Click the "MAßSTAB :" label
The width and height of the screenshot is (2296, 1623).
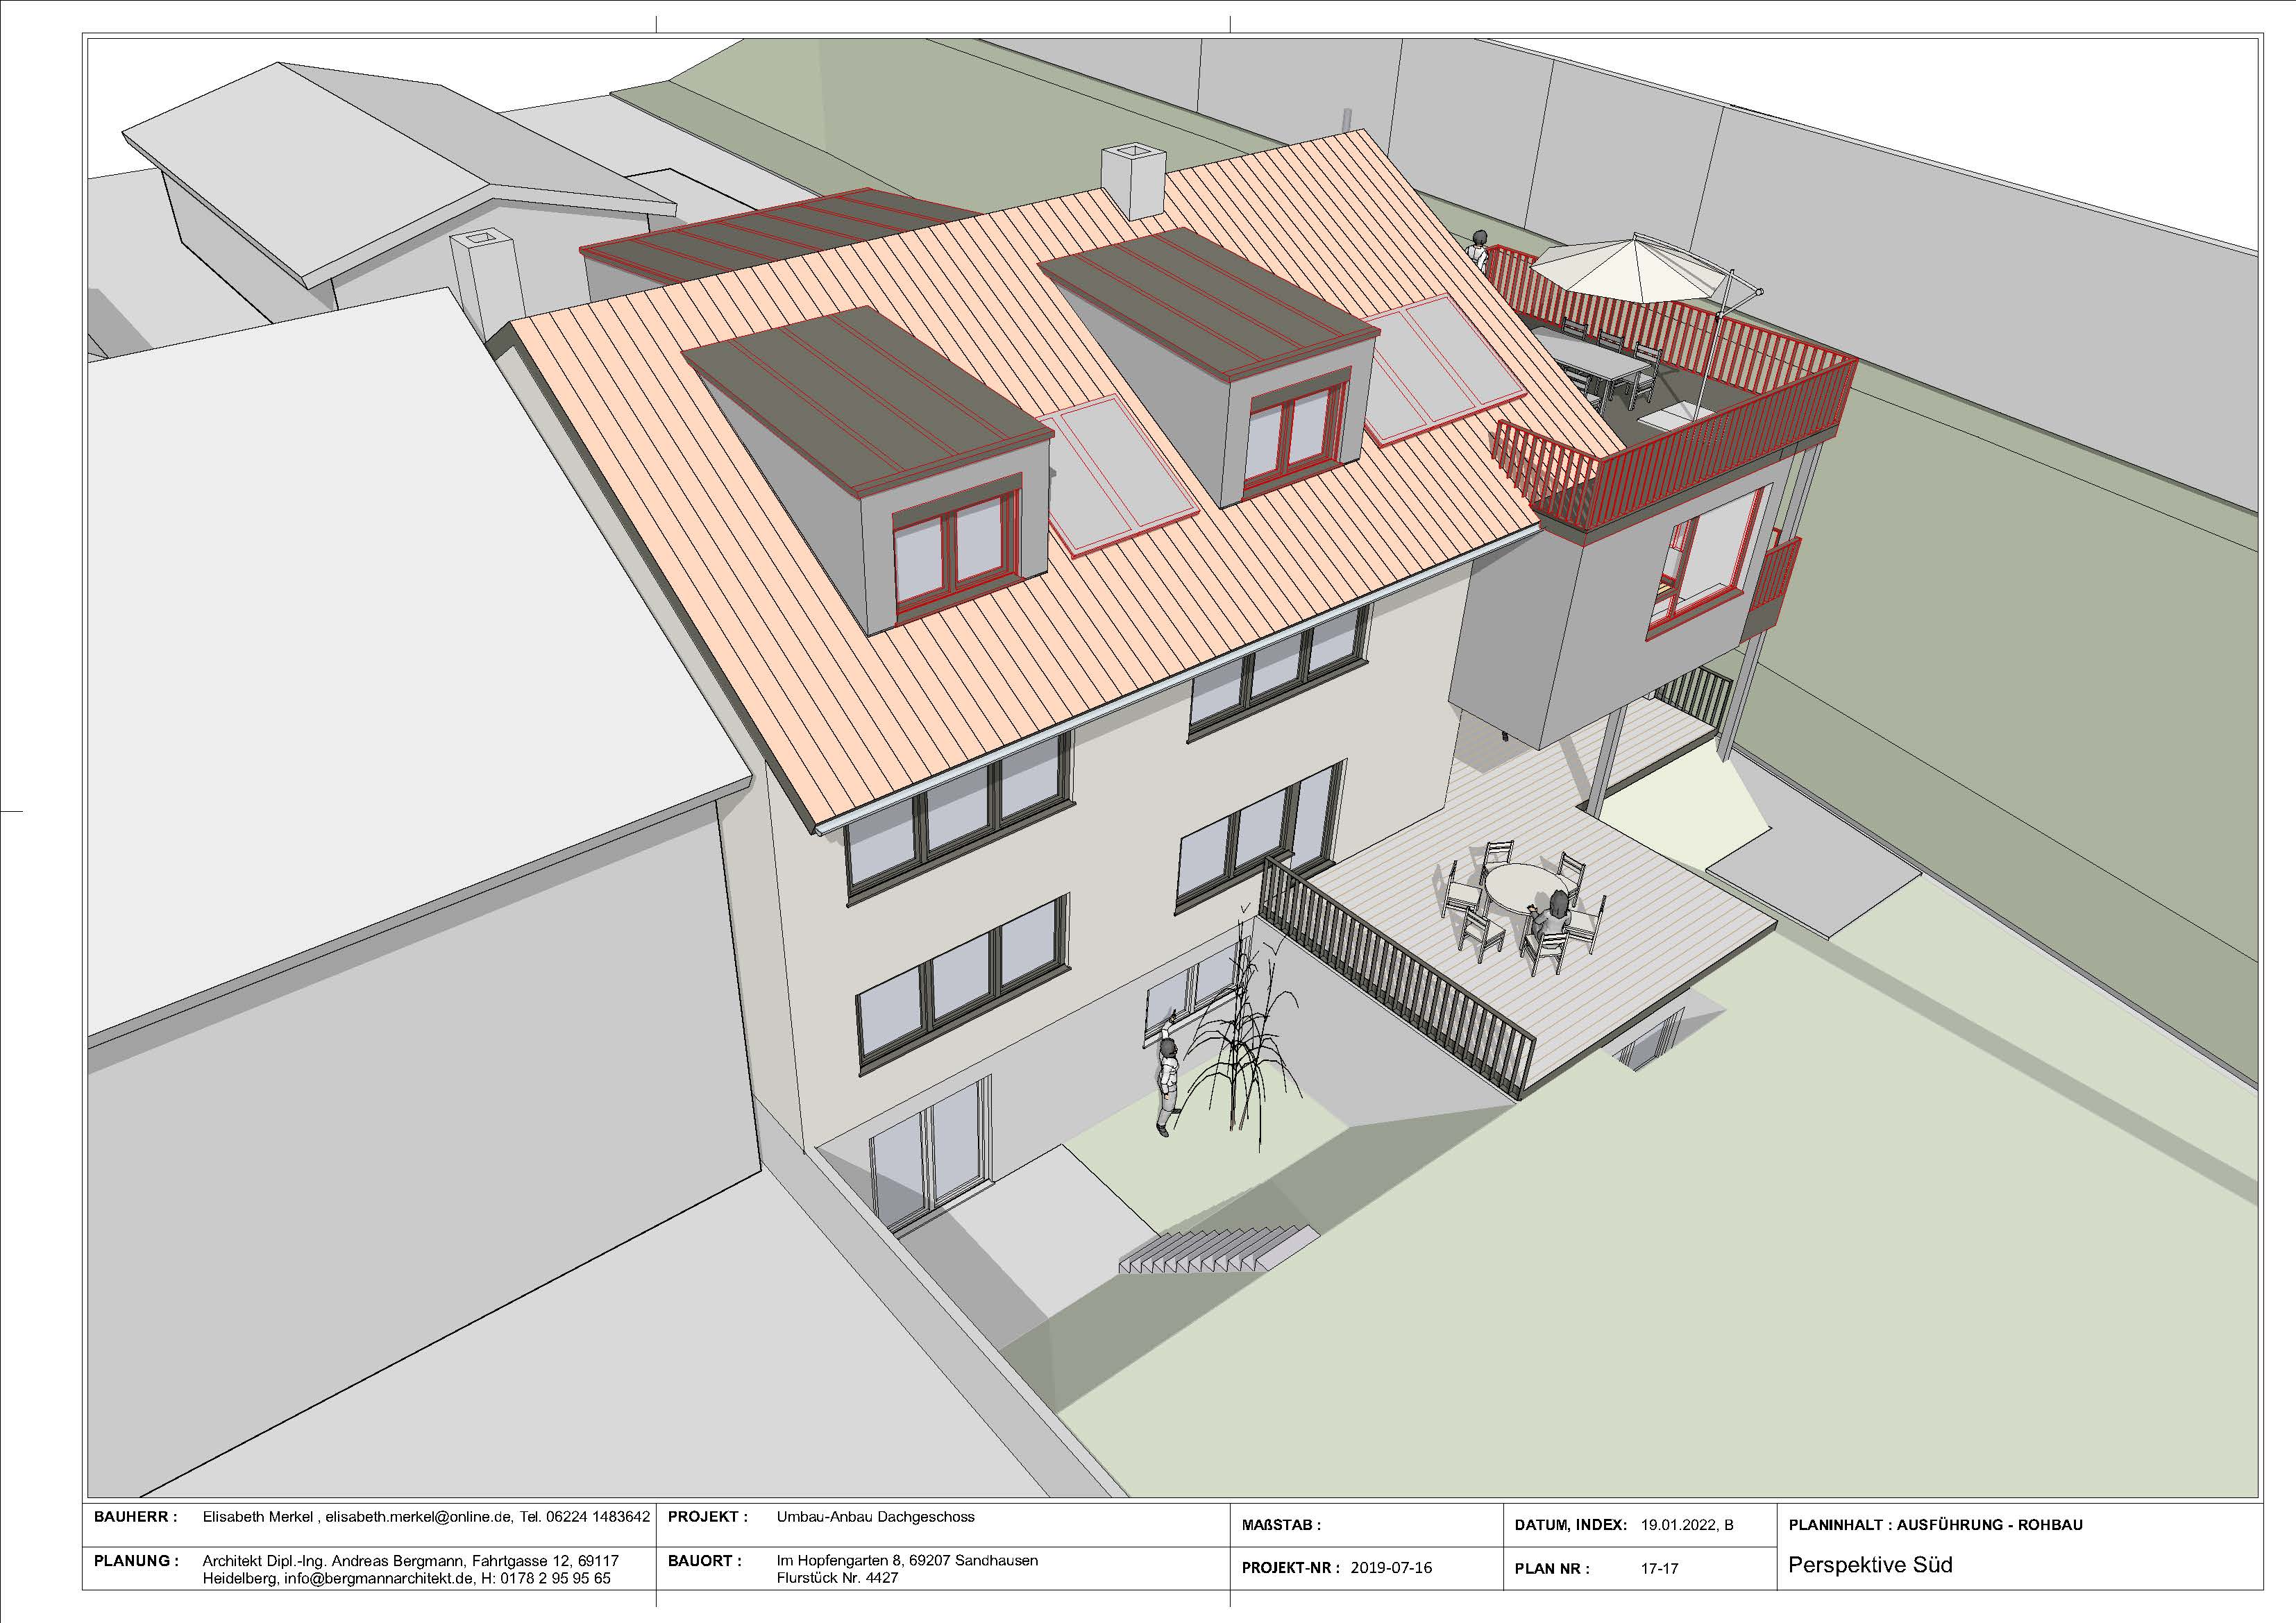pyautogui.click(x=1281, y=1526)
